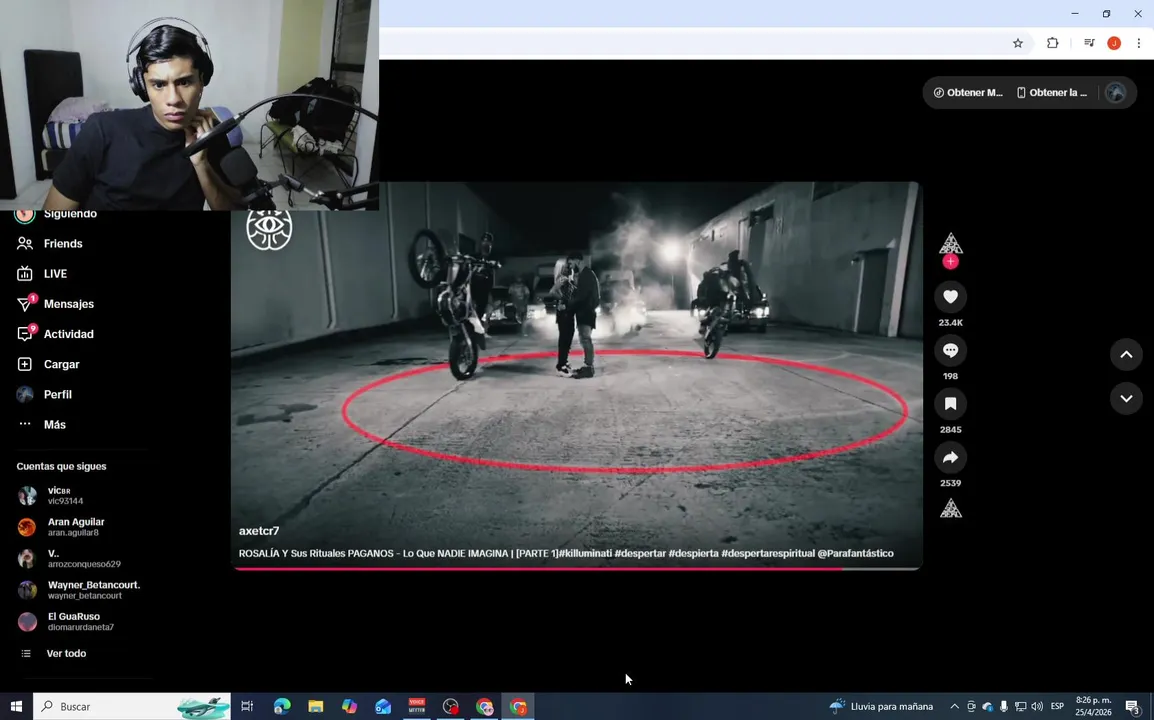Go to the previous video with up arrow
1154x720 pixels.
[1126, 355]
